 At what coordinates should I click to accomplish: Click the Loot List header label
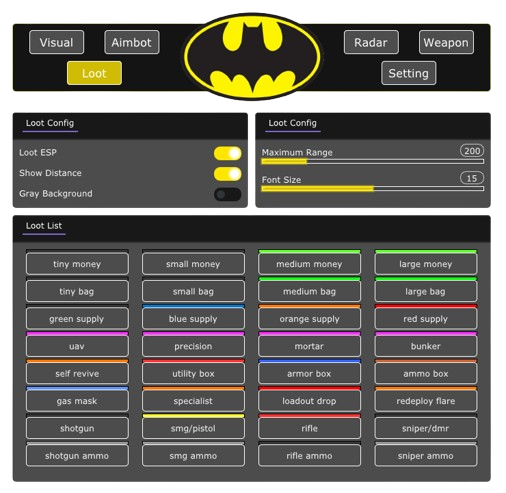[44, 226]
